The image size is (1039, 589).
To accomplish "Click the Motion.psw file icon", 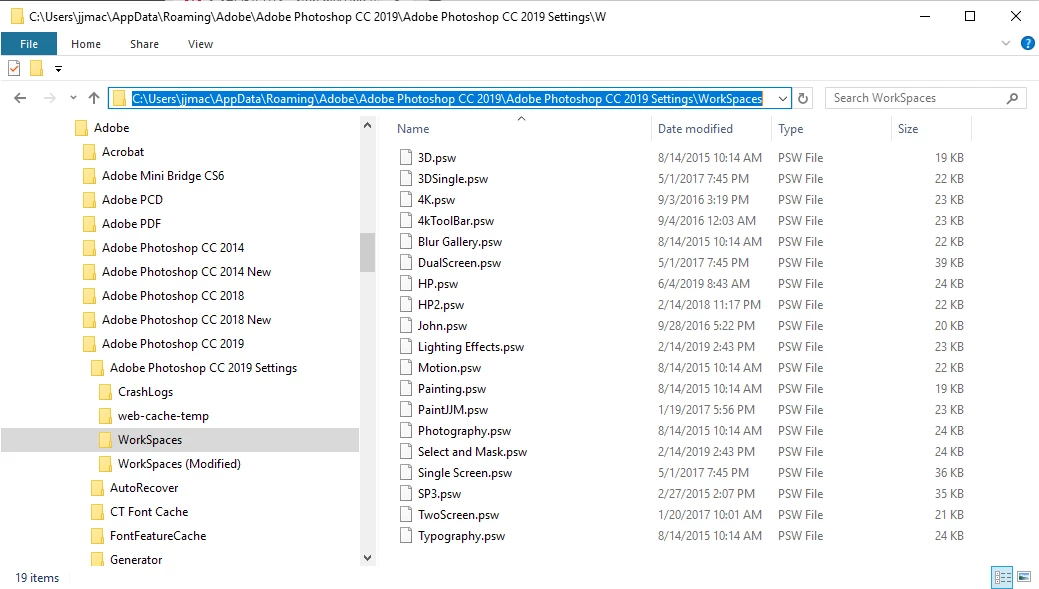I will pos(406,367).
